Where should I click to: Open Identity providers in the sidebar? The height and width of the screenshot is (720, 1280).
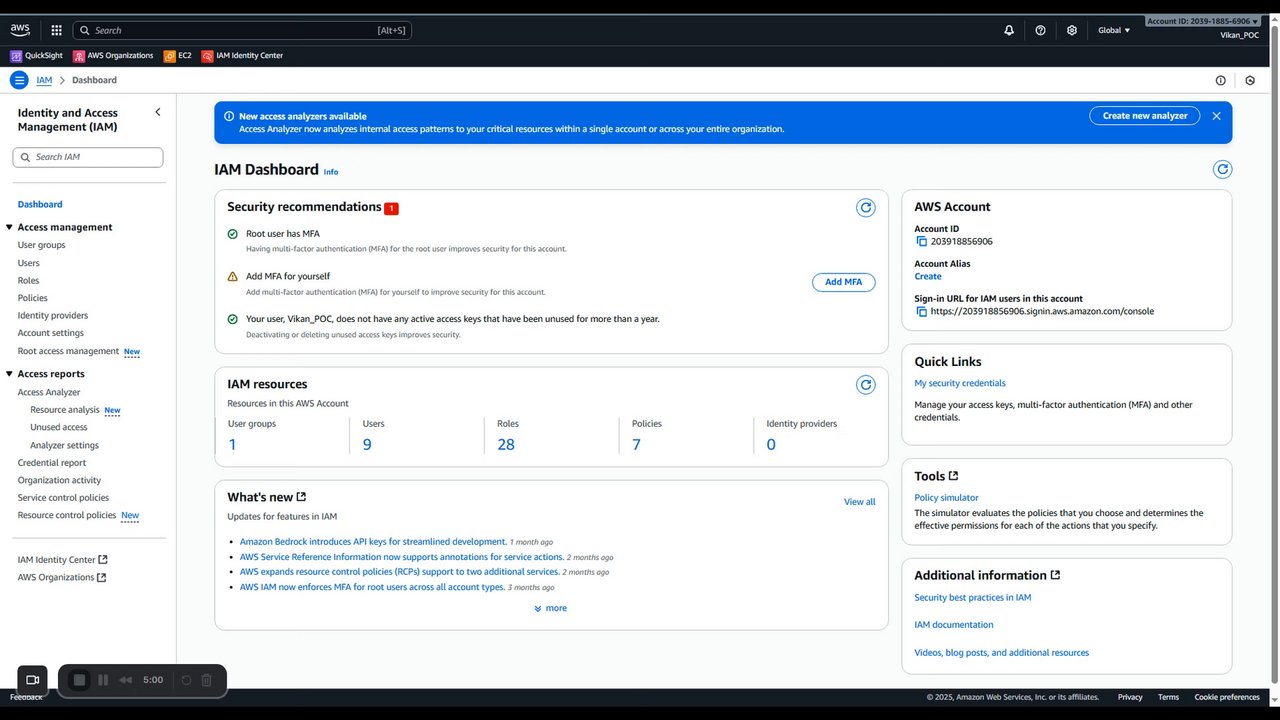pos(53,315)
